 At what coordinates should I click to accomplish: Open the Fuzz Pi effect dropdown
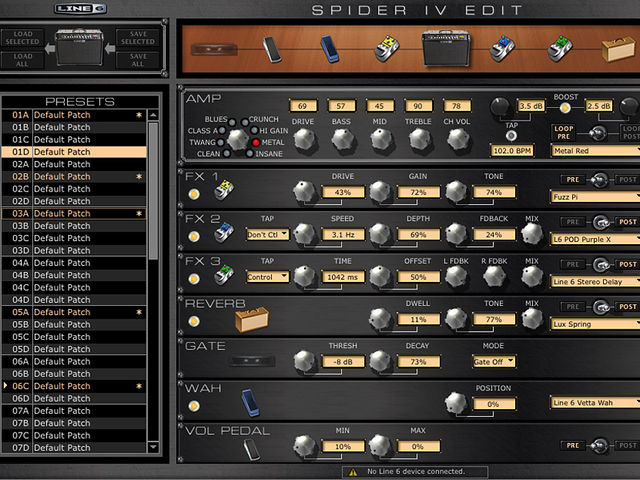pos(595,197)
